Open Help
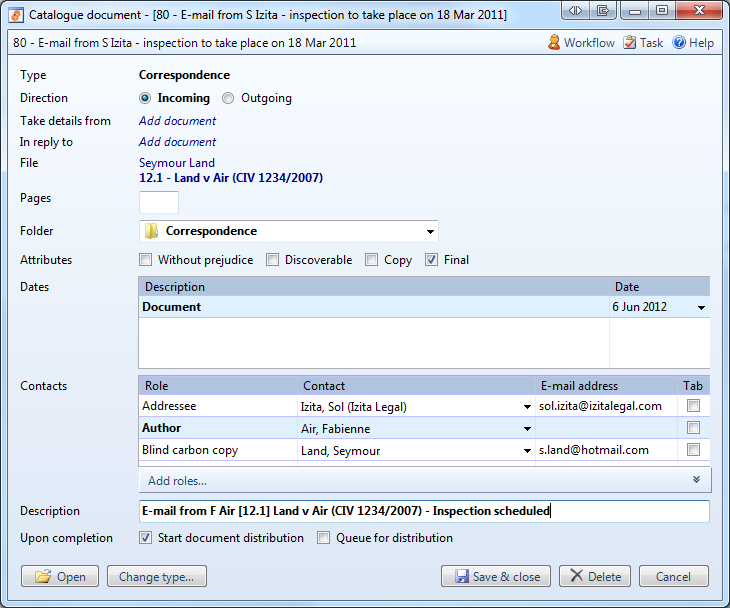This screenshot has height=608, width=730. pyautogui.click(x=693, y=43)
